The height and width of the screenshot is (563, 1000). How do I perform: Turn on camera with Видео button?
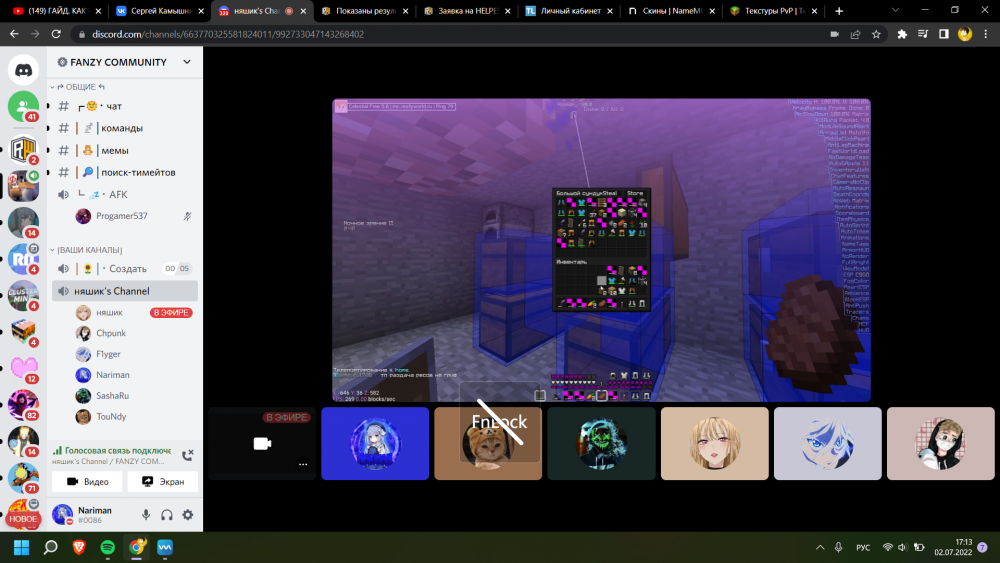pos(87,481)
